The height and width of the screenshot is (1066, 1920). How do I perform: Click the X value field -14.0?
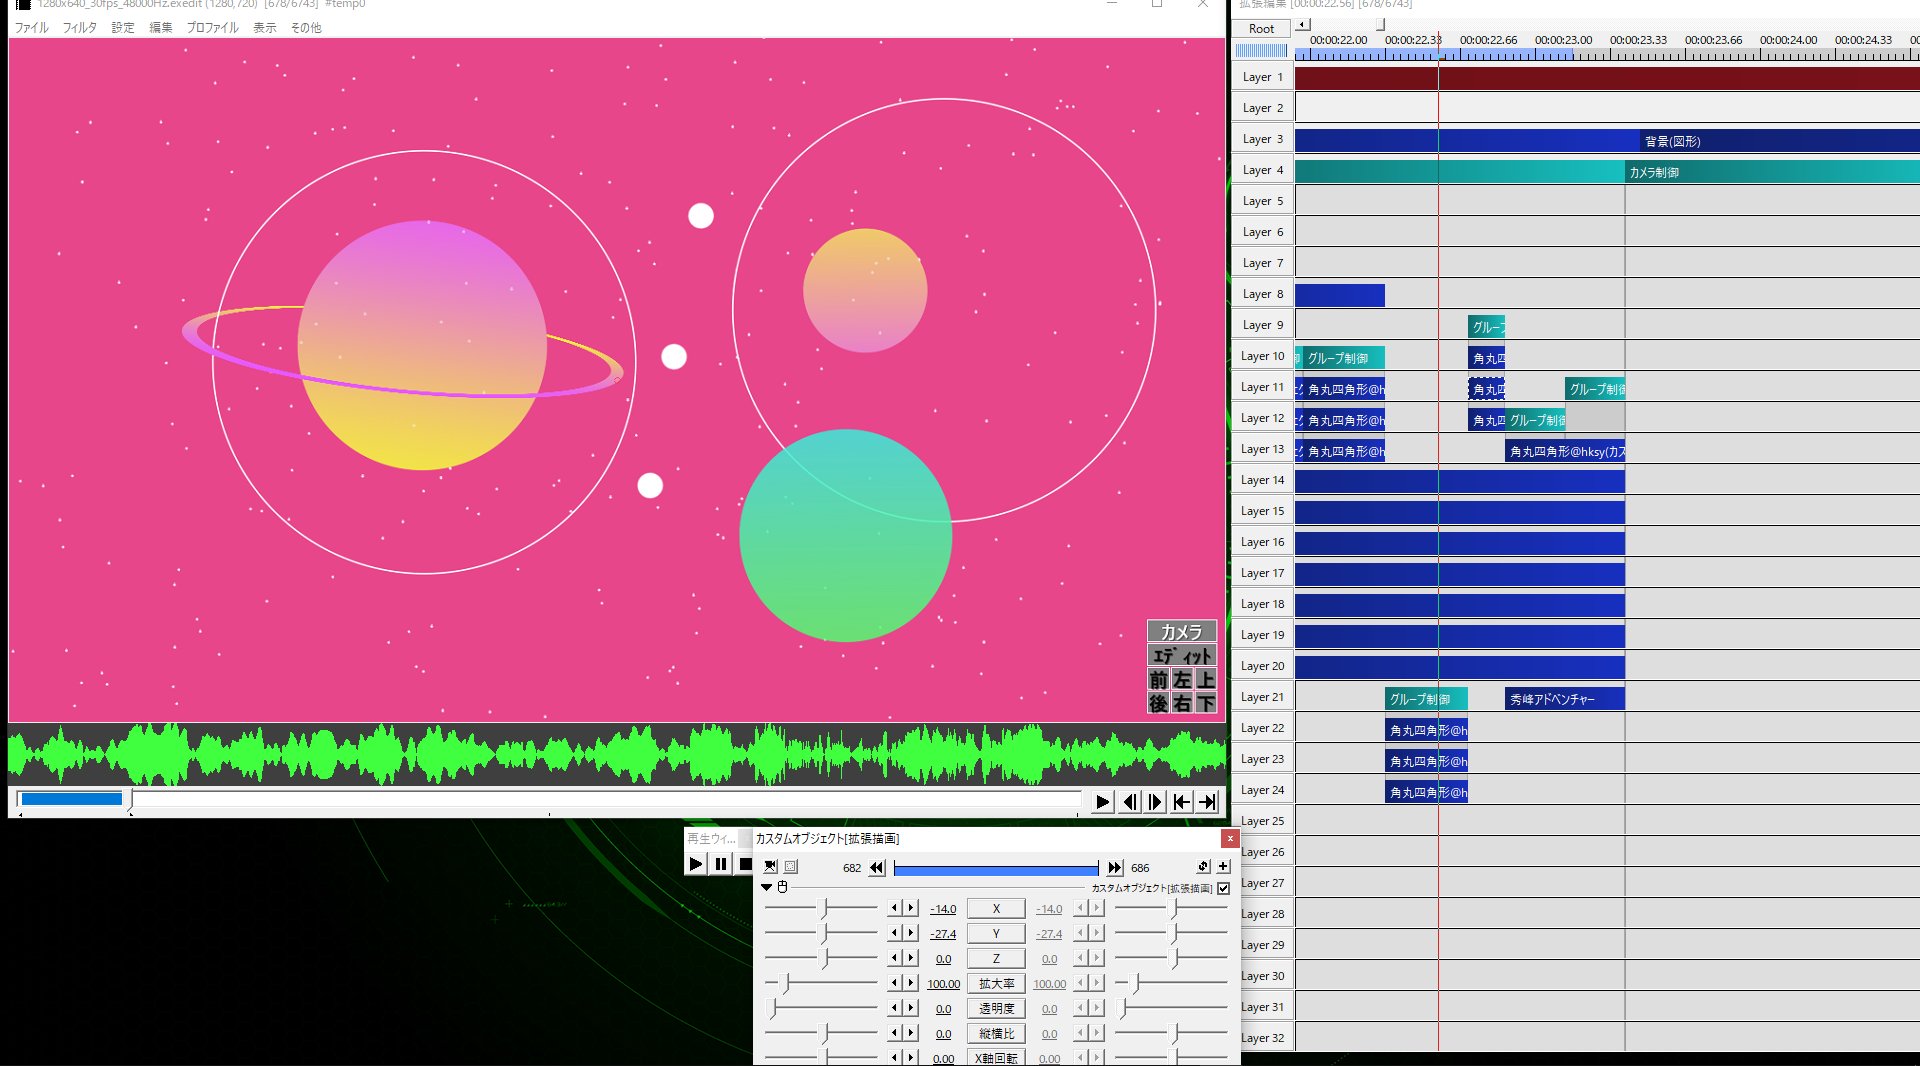pos(943,909)
